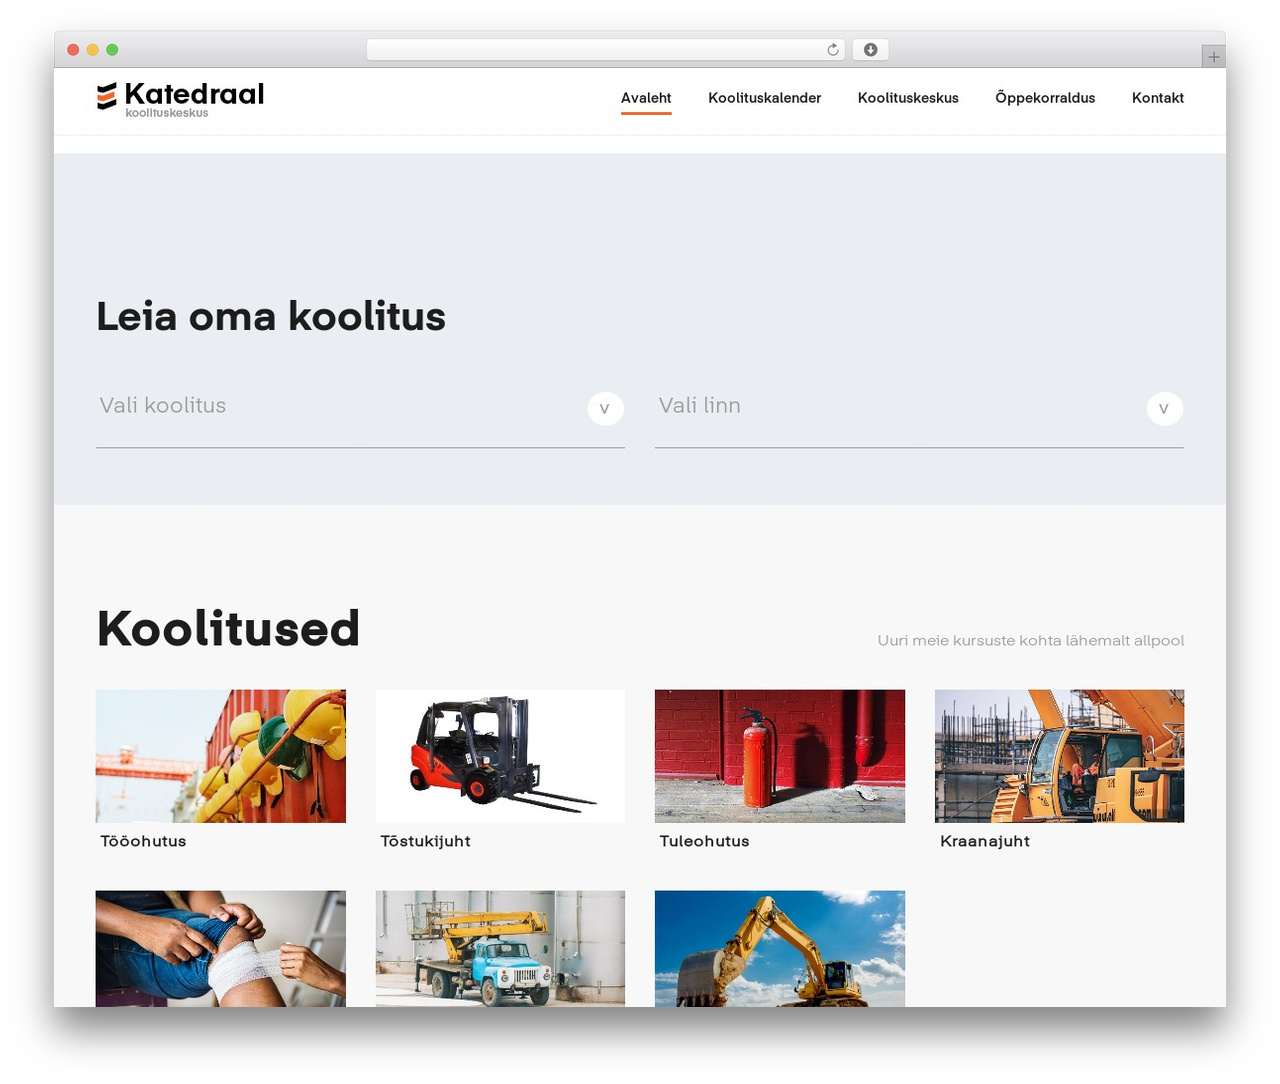Screen dimensions: 1280x1084
Task: Open the yellow excavator thumbnail
Action: [x=780, y=948]
